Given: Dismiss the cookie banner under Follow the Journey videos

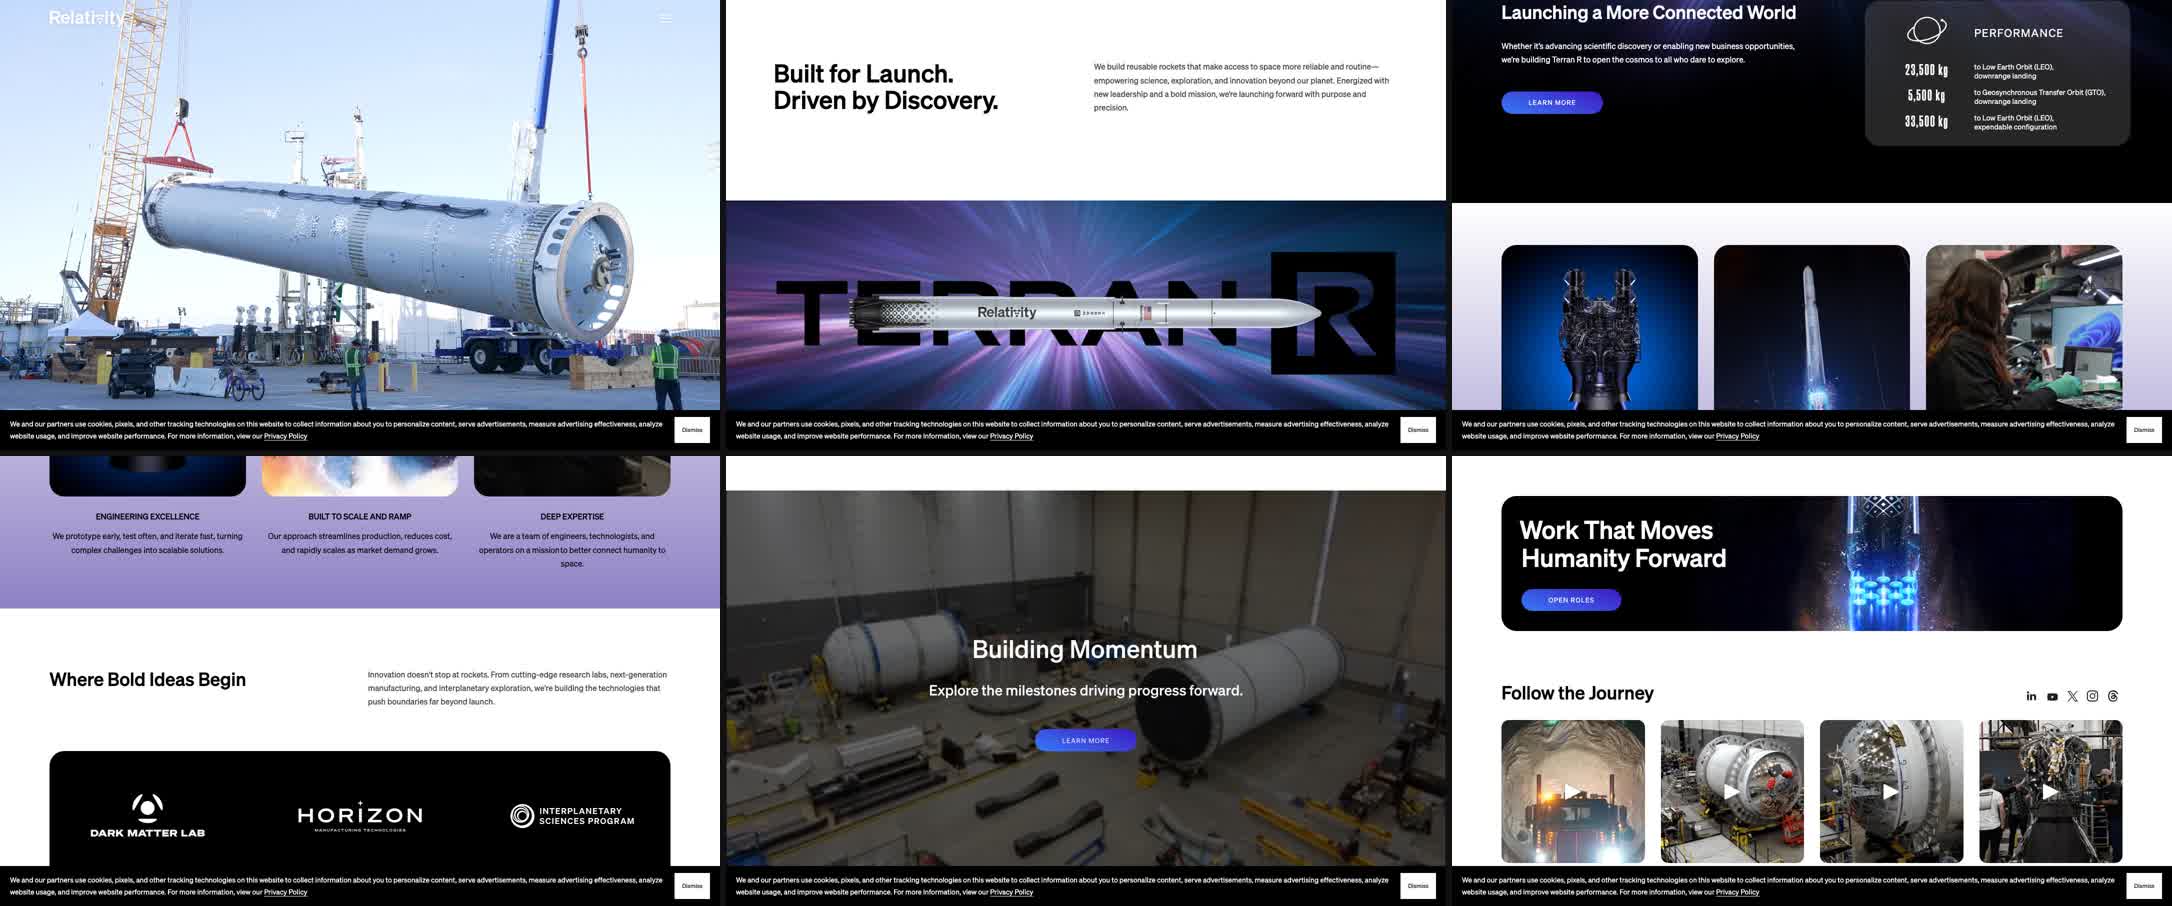Looking at the screenshot, I should coord(2144,886).
